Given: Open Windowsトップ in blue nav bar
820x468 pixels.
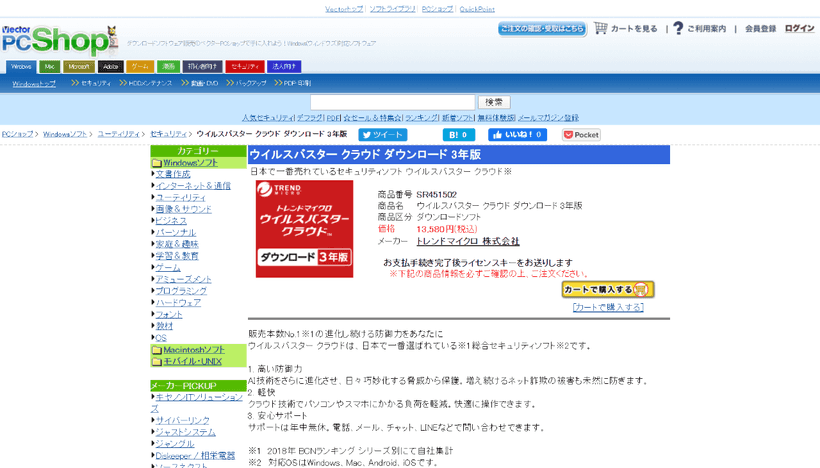Looking at the screenshot, I should pyautogui.click(x=34, y=84).
